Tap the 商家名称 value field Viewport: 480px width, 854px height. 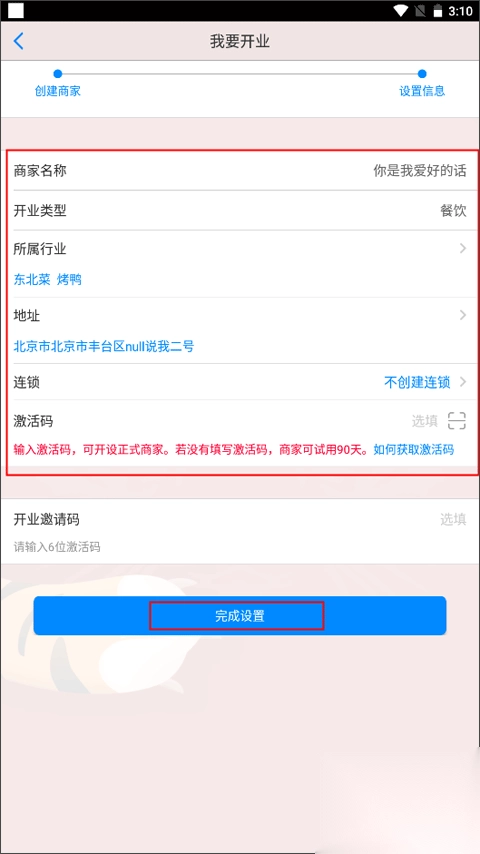[420, 170]
